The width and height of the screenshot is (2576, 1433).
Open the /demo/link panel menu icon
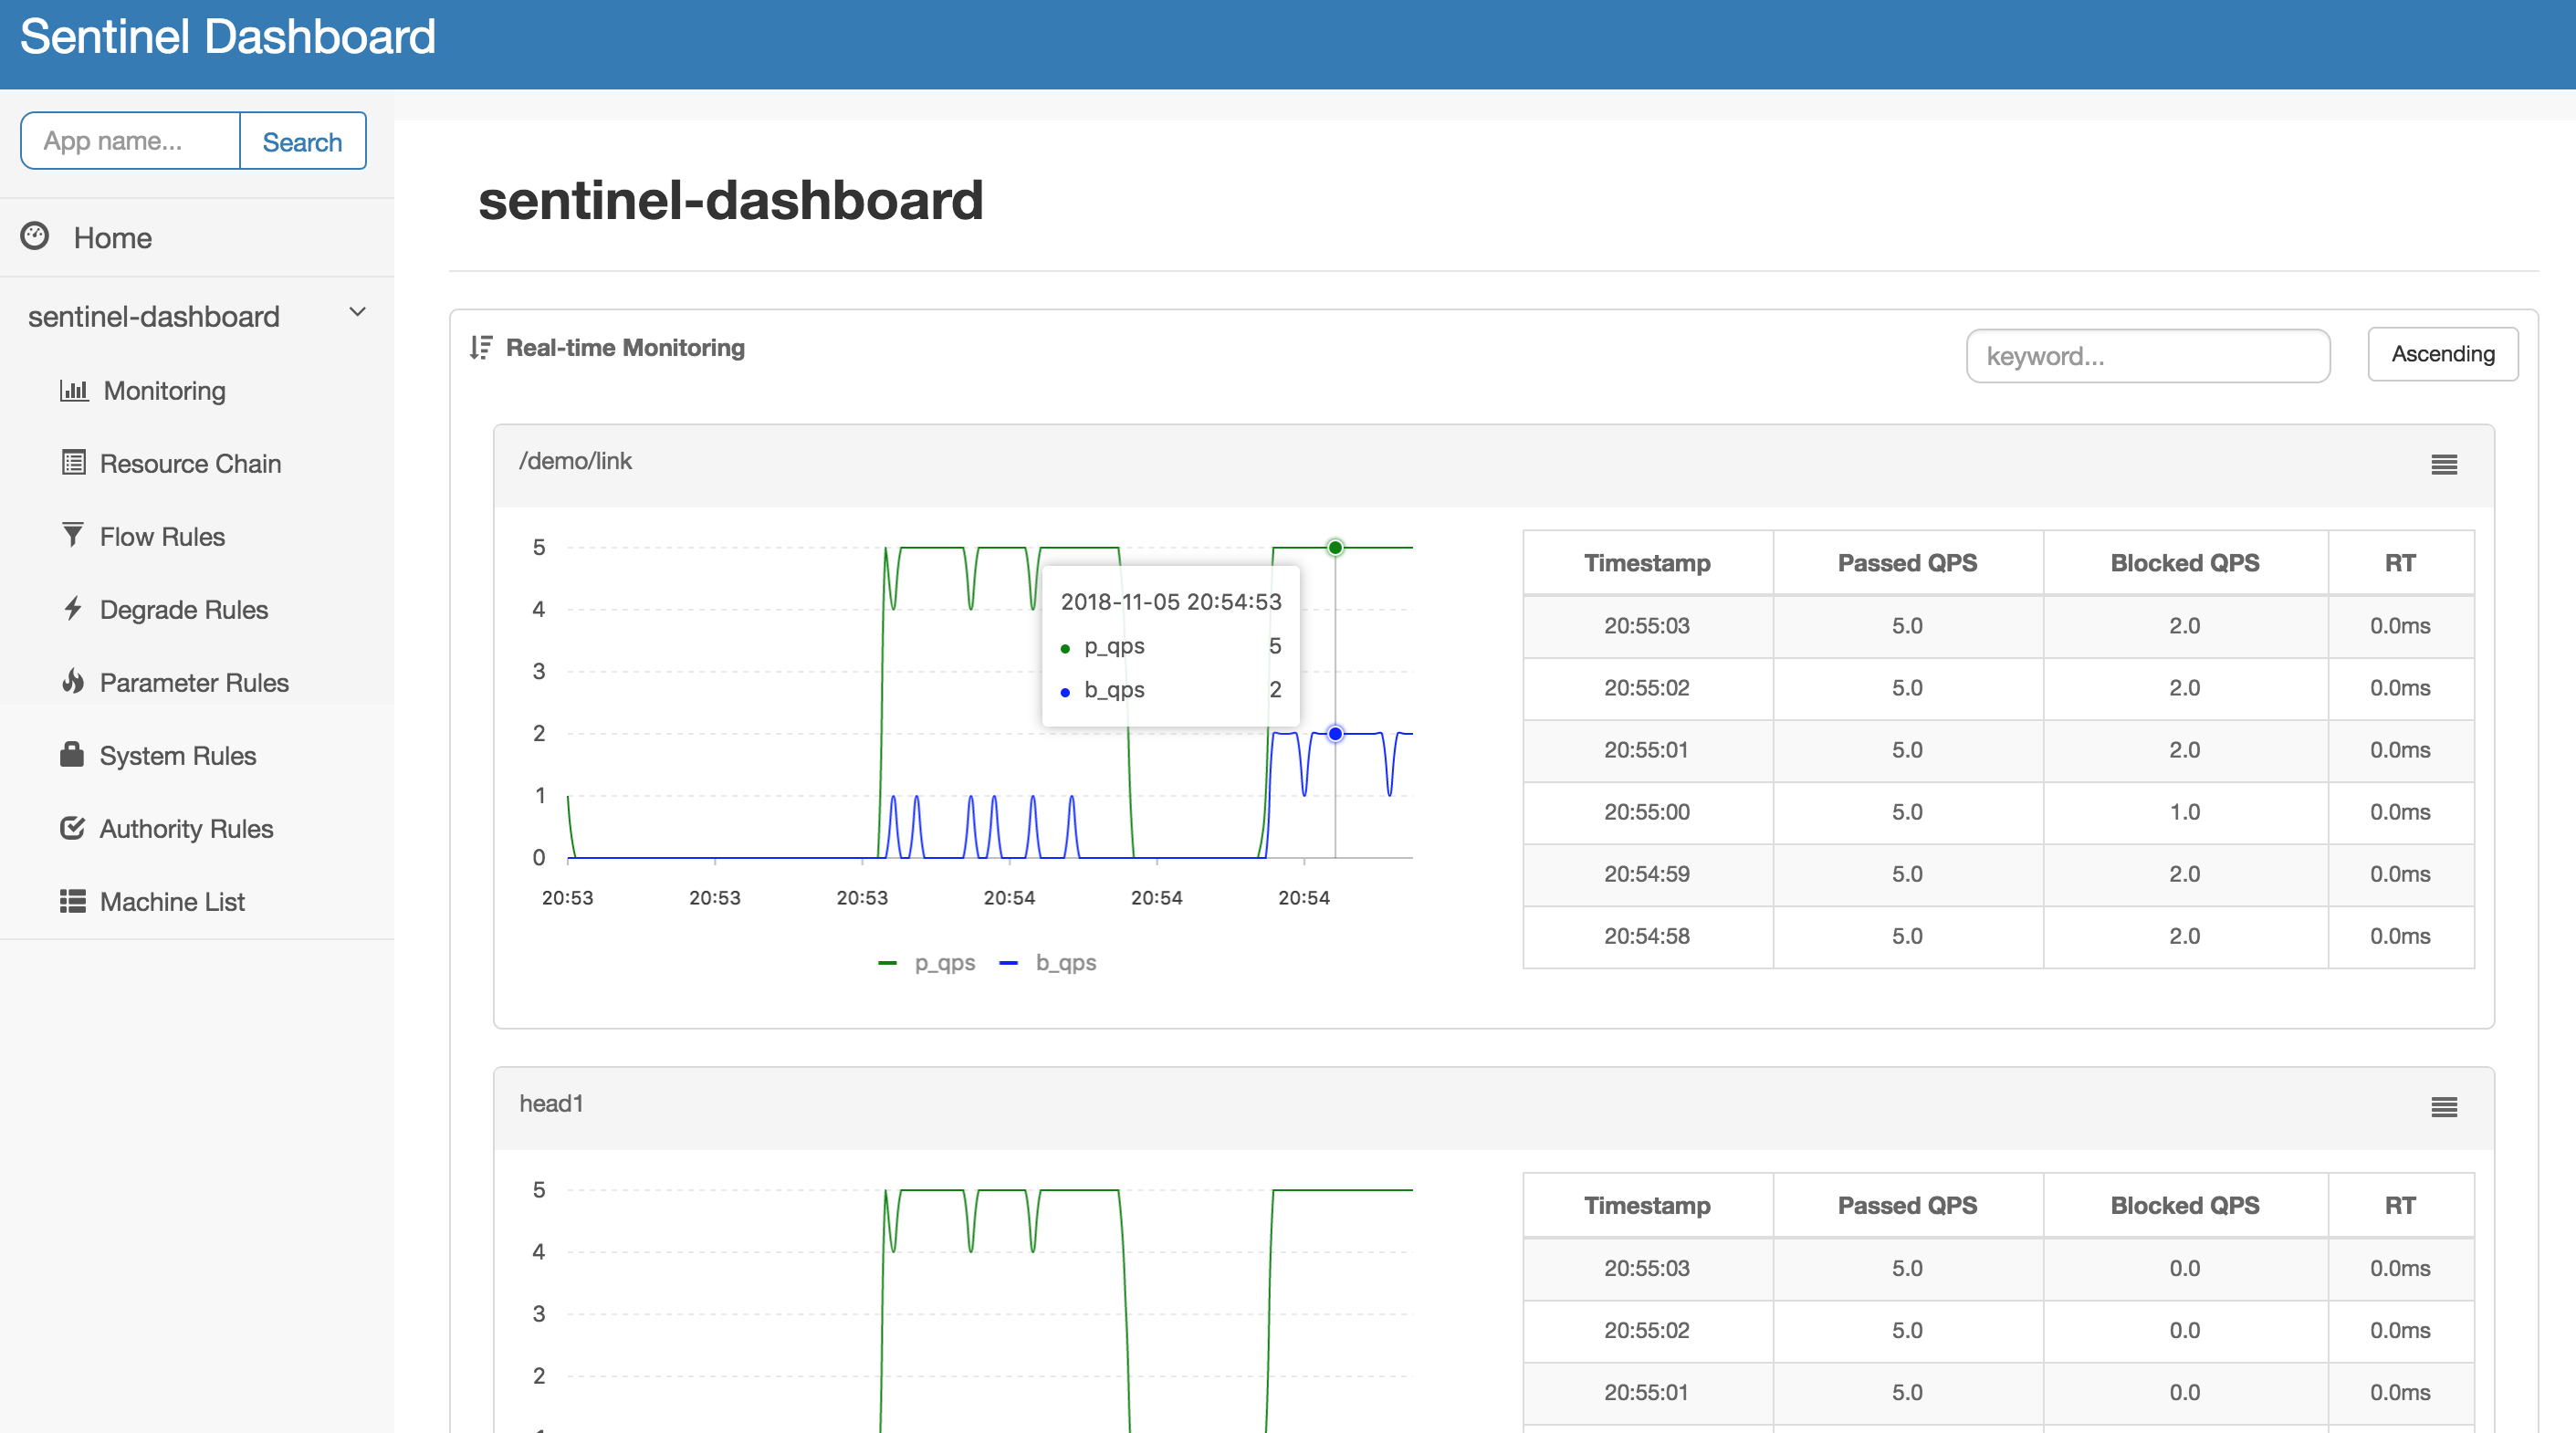point(2444,464)
